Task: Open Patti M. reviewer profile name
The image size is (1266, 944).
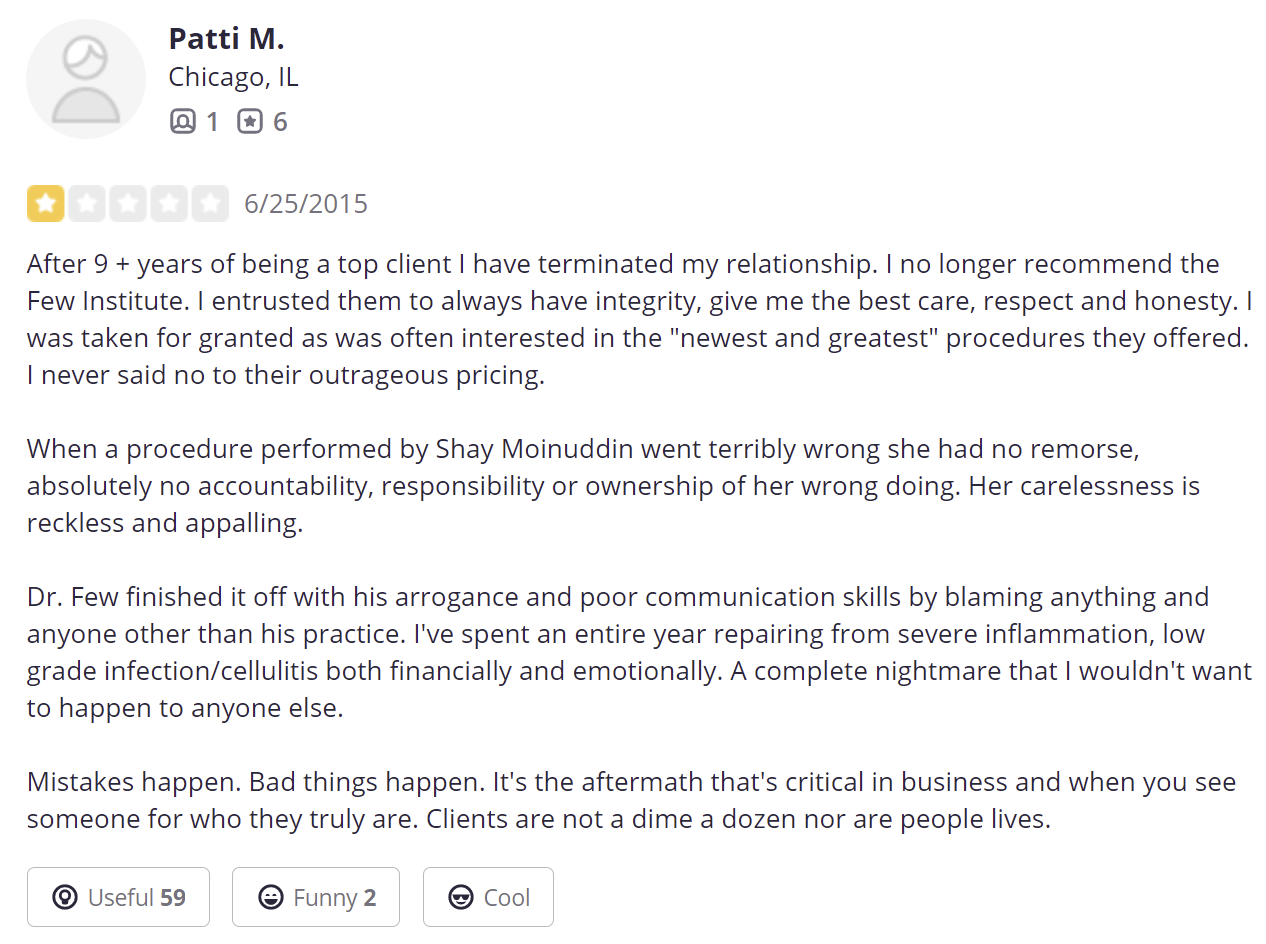Action: 226,38
